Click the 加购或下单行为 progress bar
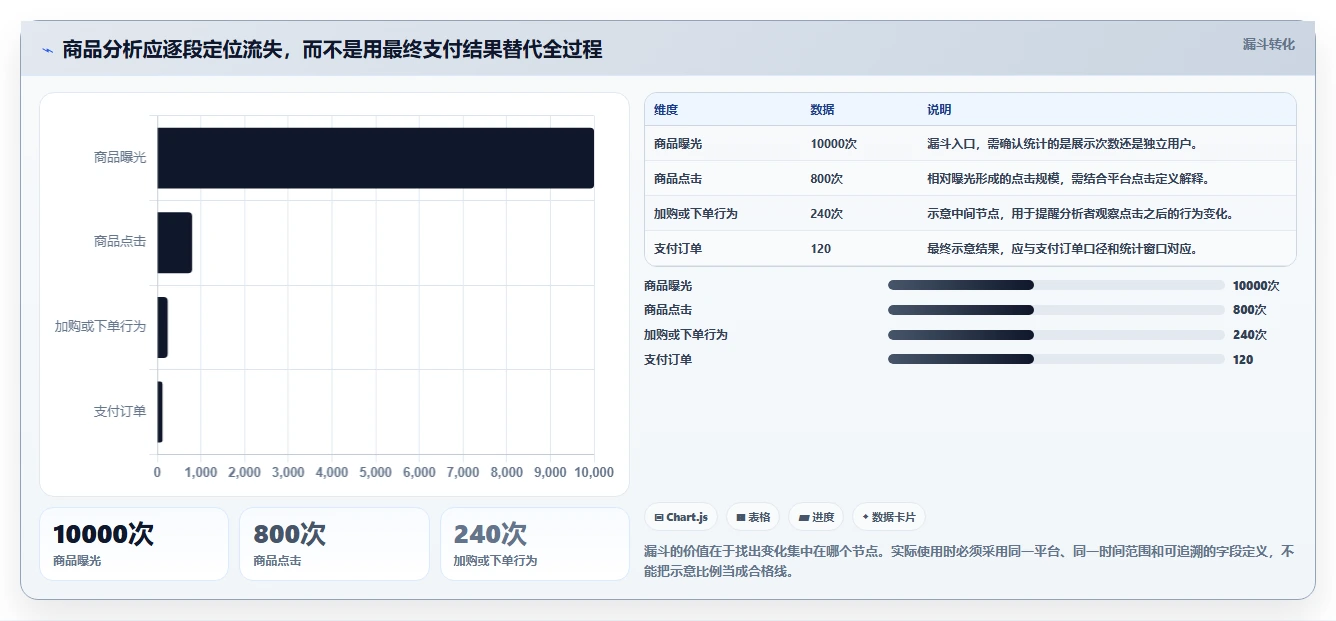The width and height of the screenshot is (1336, 621). [1056, 335]
